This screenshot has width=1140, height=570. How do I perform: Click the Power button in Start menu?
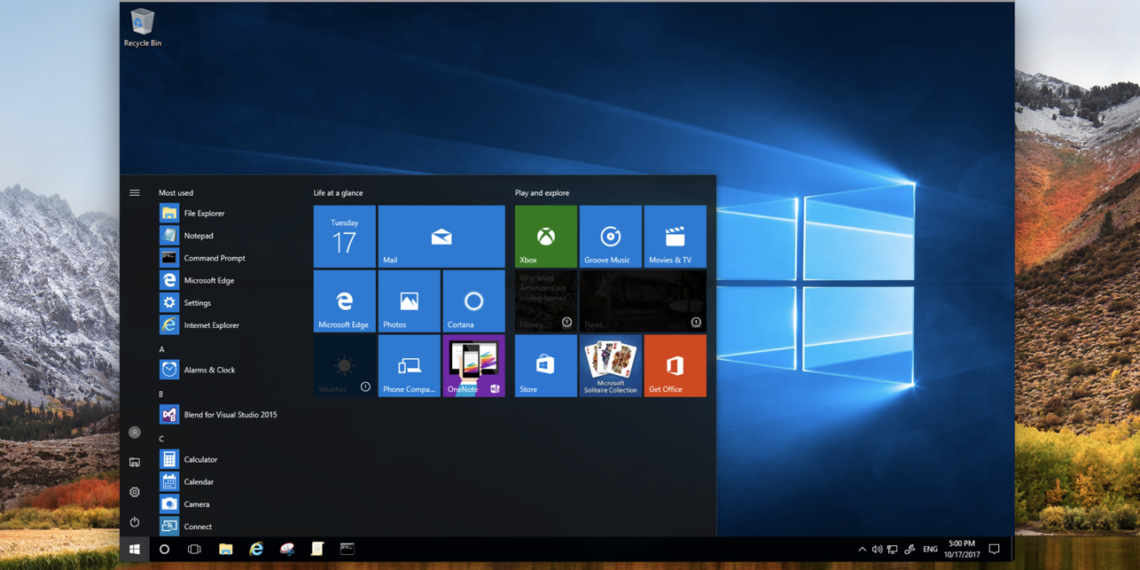pyautogui.click(x=135, y=522)
